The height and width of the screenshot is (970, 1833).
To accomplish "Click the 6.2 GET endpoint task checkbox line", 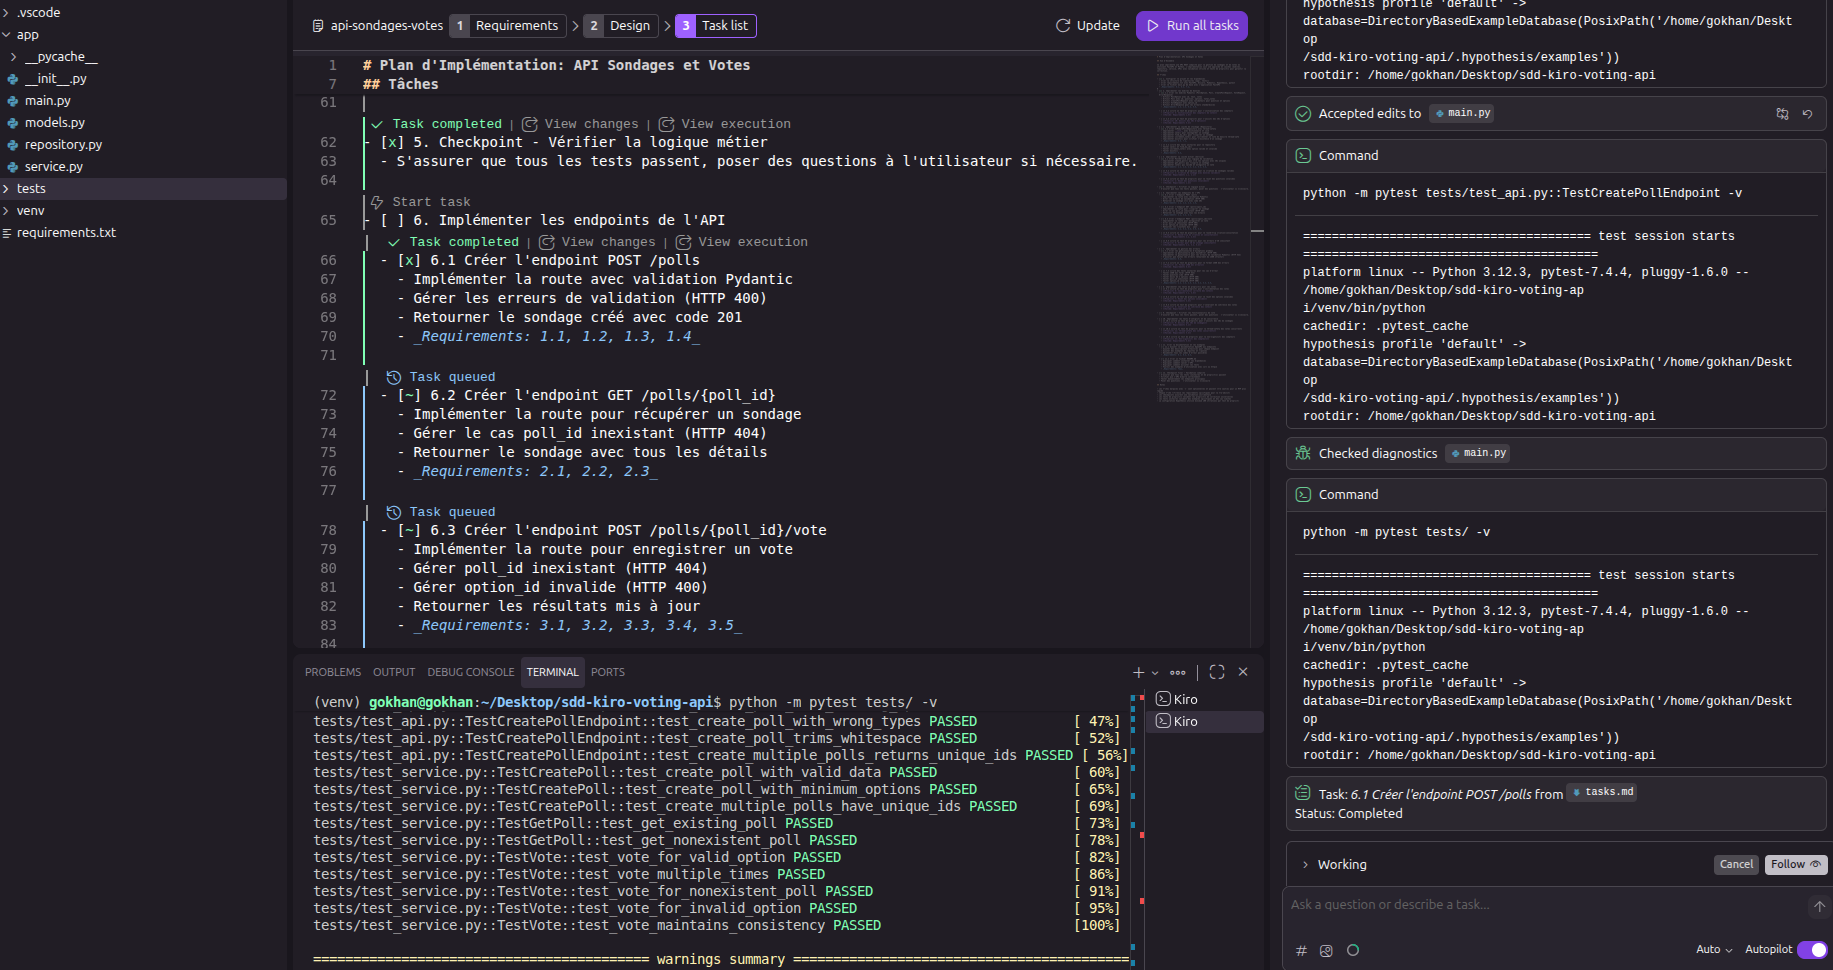I will coord(587,396).
